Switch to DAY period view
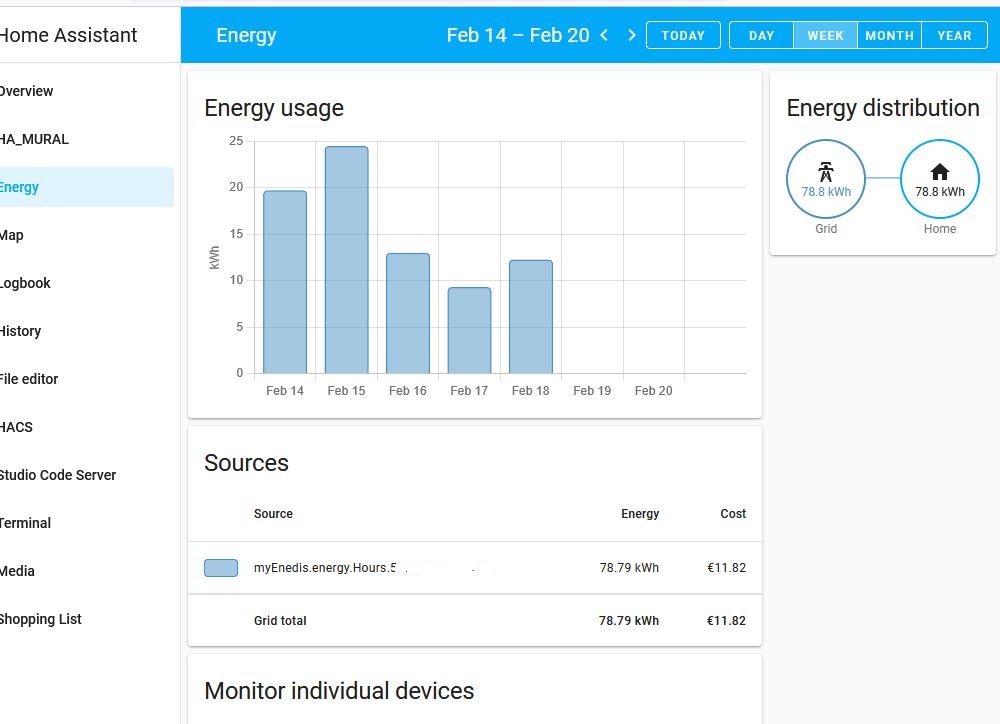The image size is (1000, 724). [x=761, y=35]
